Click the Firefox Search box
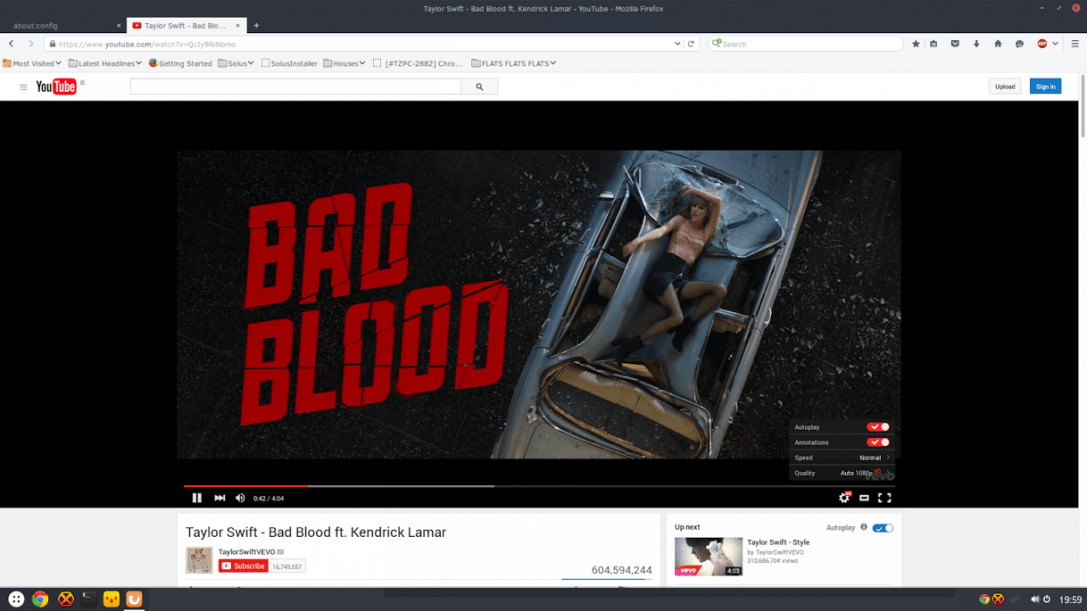This screenshot has width=1087, height=611. pos(805,44)
